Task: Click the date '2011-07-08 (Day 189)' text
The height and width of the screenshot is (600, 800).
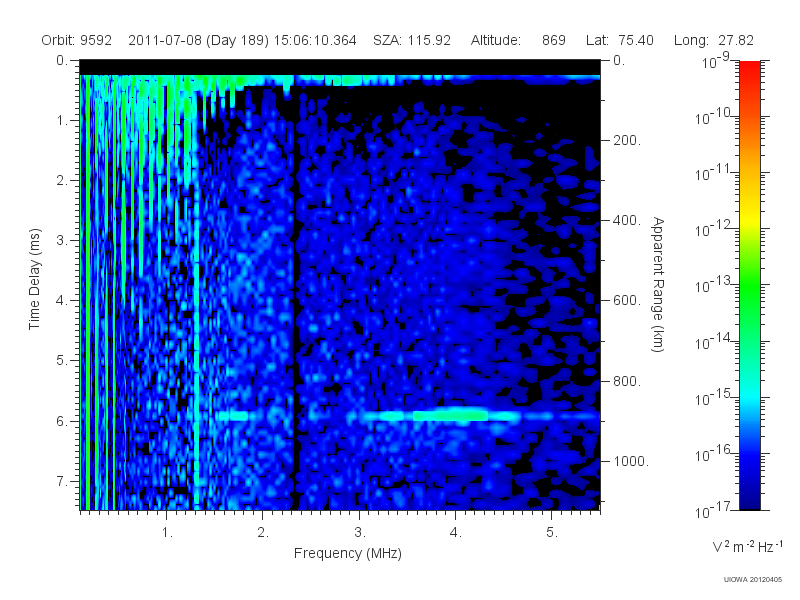Action: pos(198,40)
